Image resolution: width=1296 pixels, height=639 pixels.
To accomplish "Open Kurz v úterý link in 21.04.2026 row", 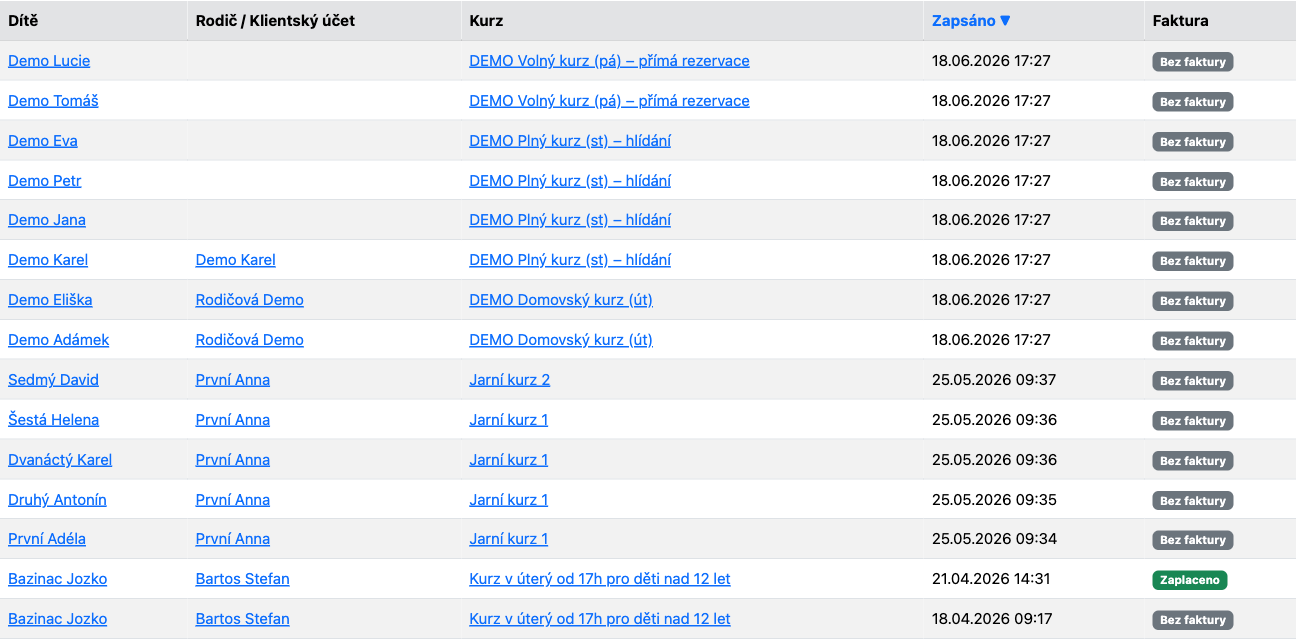I will [x=600, y=579].
